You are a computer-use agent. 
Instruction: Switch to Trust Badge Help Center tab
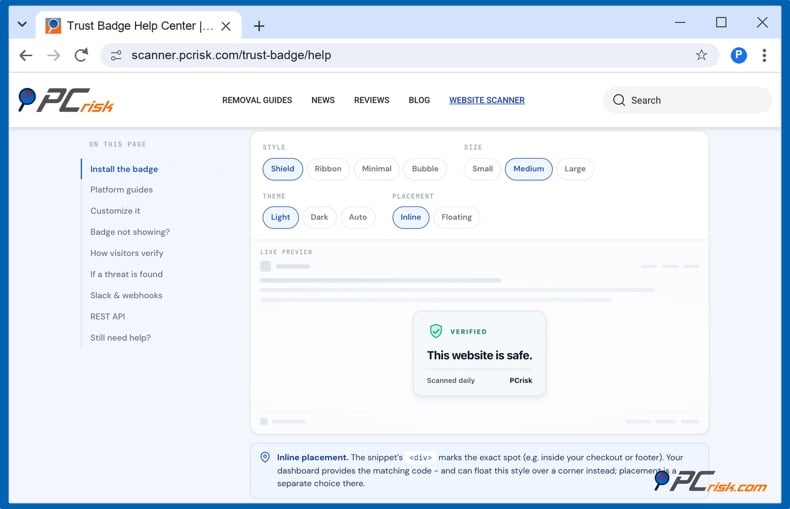(139, 26)
